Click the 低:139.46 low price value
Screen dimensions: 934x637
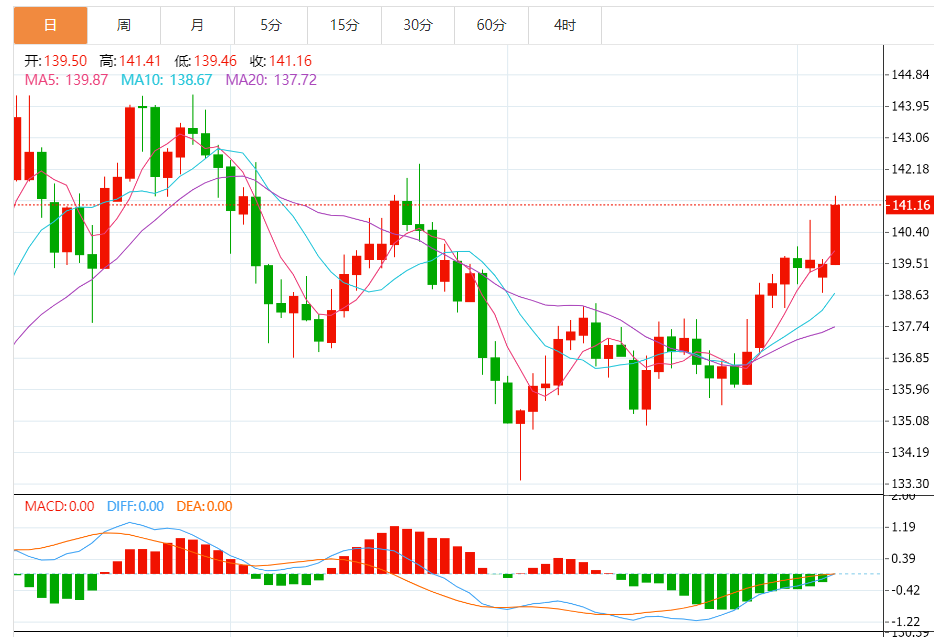coord(206,61)
